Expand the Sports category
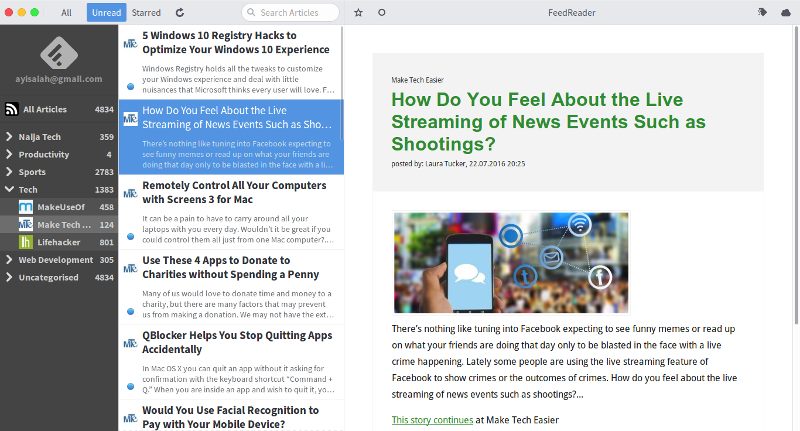 pos(9,172)
